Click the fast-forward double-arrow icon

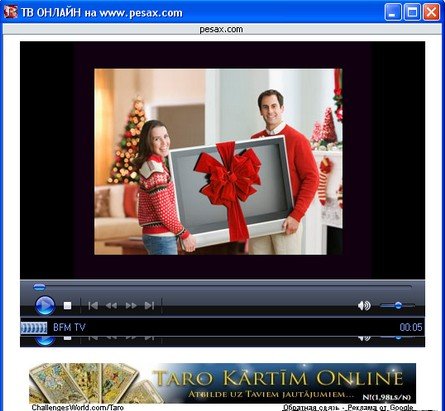(x=131, y=305)
